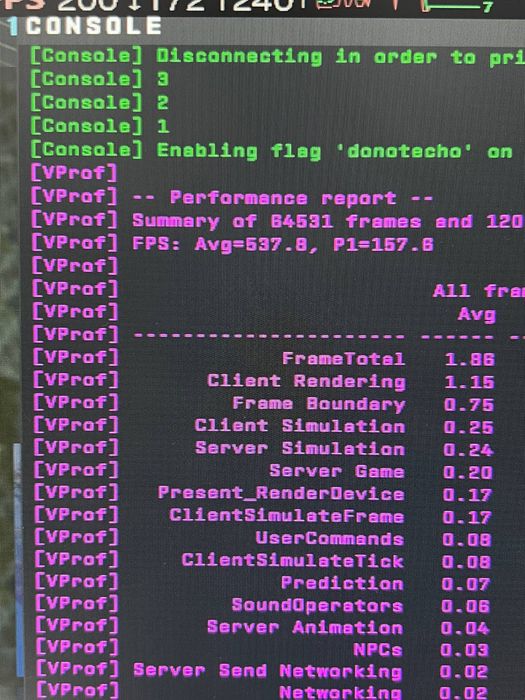Click the orange graph icon at top
Viewport: 525px width, 700px height.
point(345,4)
